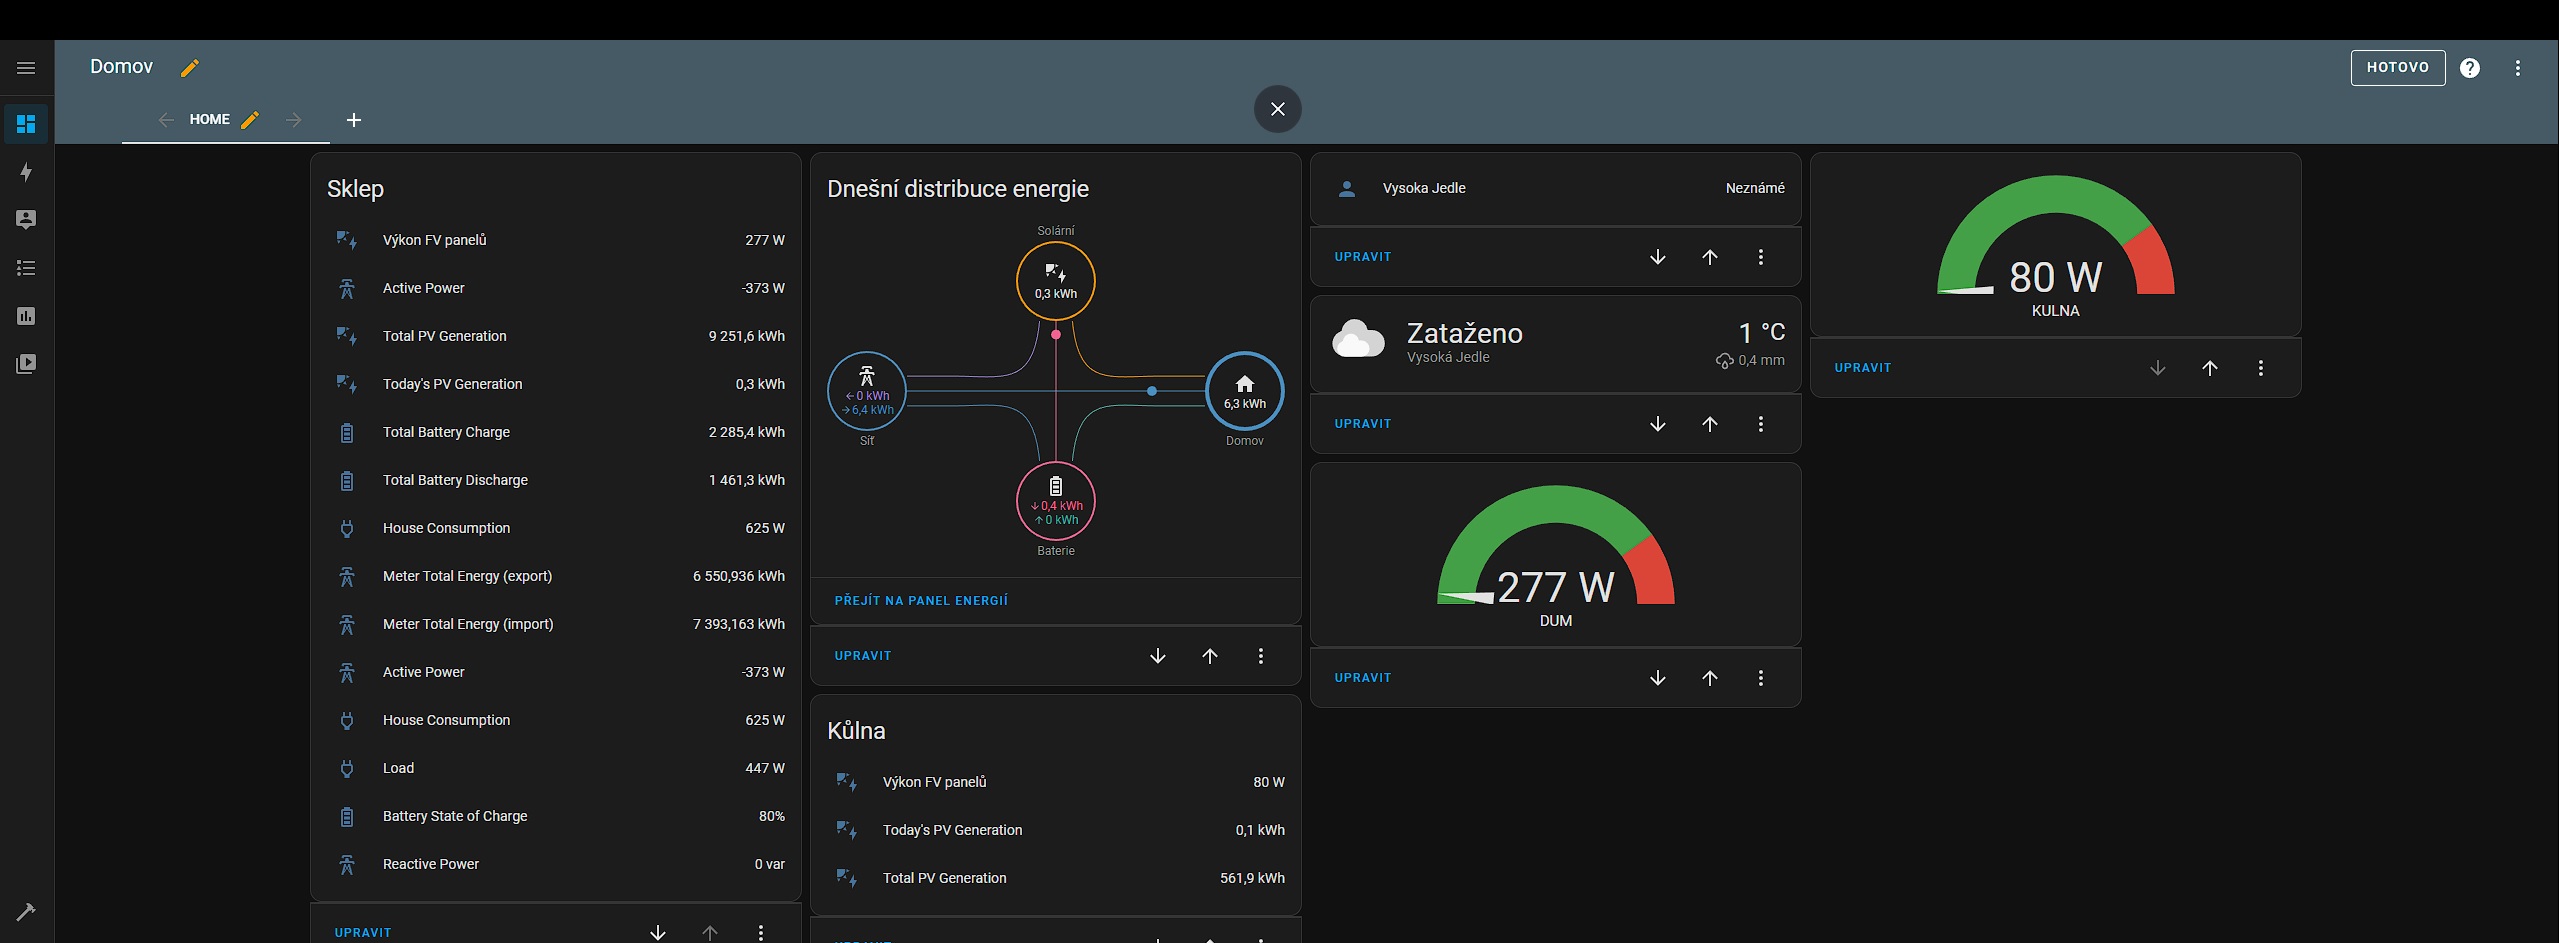Open energy distribution card options menu
Screen dimensions: 2559x943
(1261, 656)
